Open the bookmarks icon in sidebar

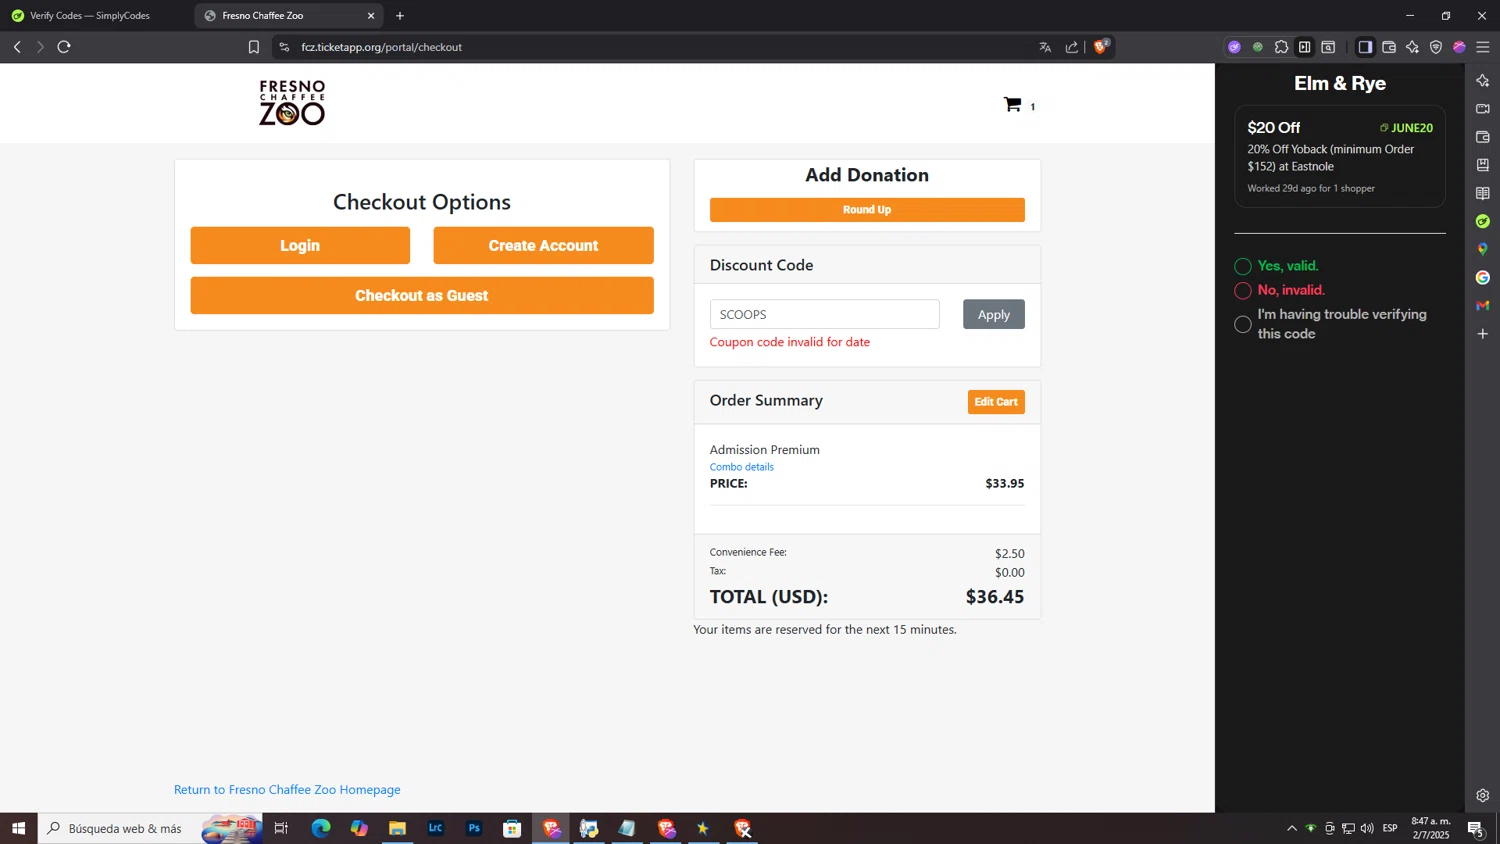click(x=1483, y=165)
